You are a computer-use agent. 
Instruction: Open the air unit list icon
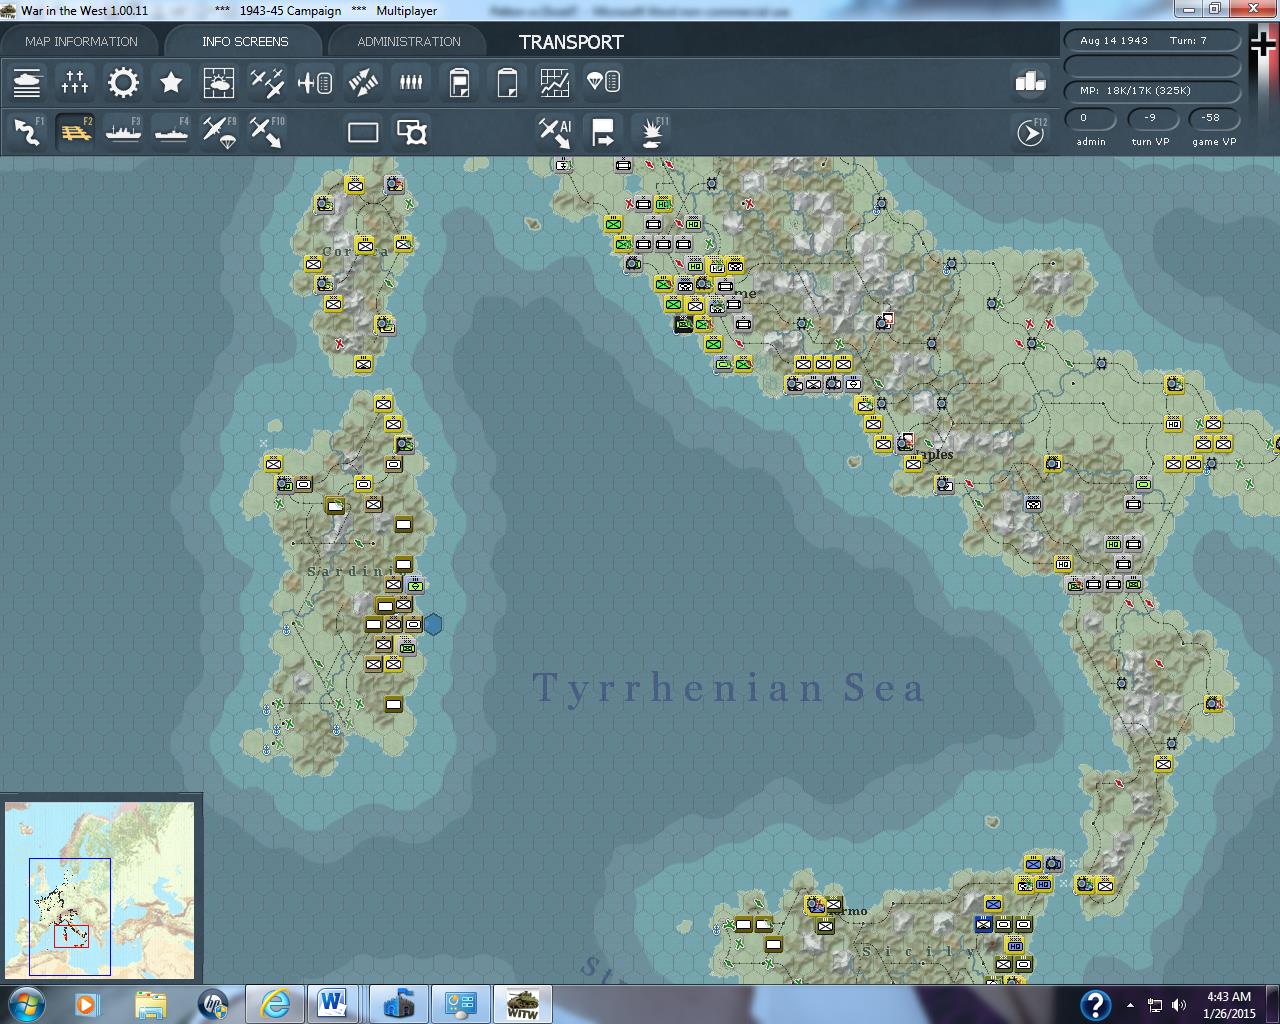315,82
